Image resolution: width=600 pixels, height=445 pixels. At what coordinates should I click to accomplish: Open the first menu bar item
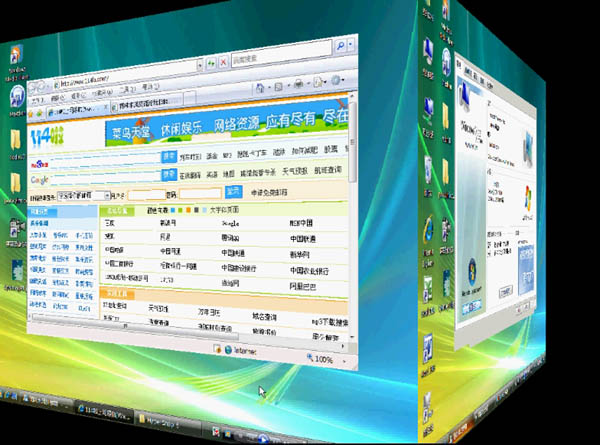click(37, 100)
